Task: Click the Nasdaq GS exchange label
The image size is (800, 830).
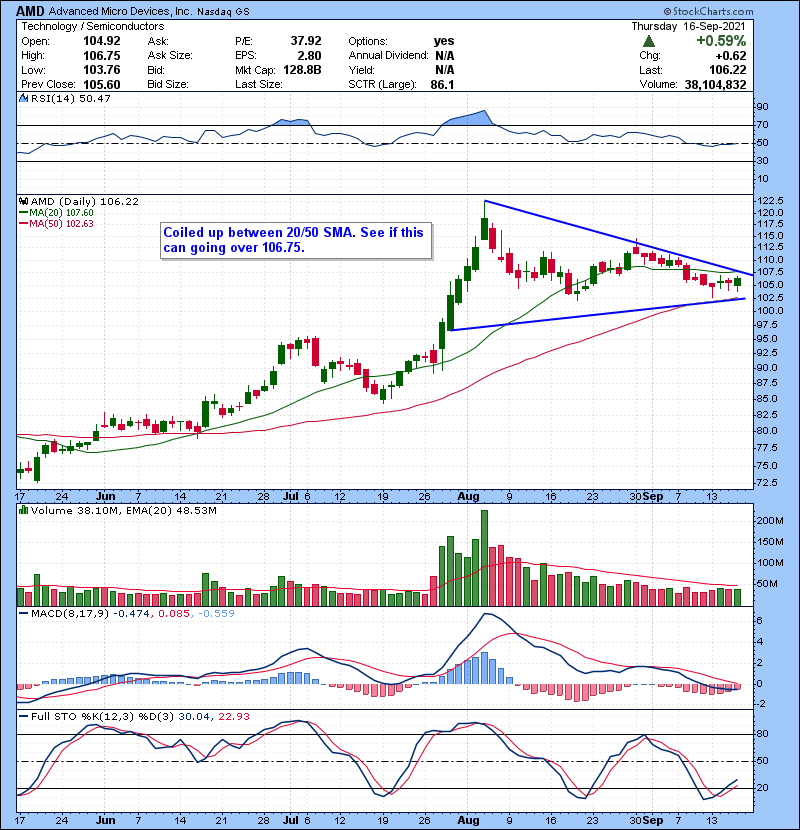Action: click(223, 12)
